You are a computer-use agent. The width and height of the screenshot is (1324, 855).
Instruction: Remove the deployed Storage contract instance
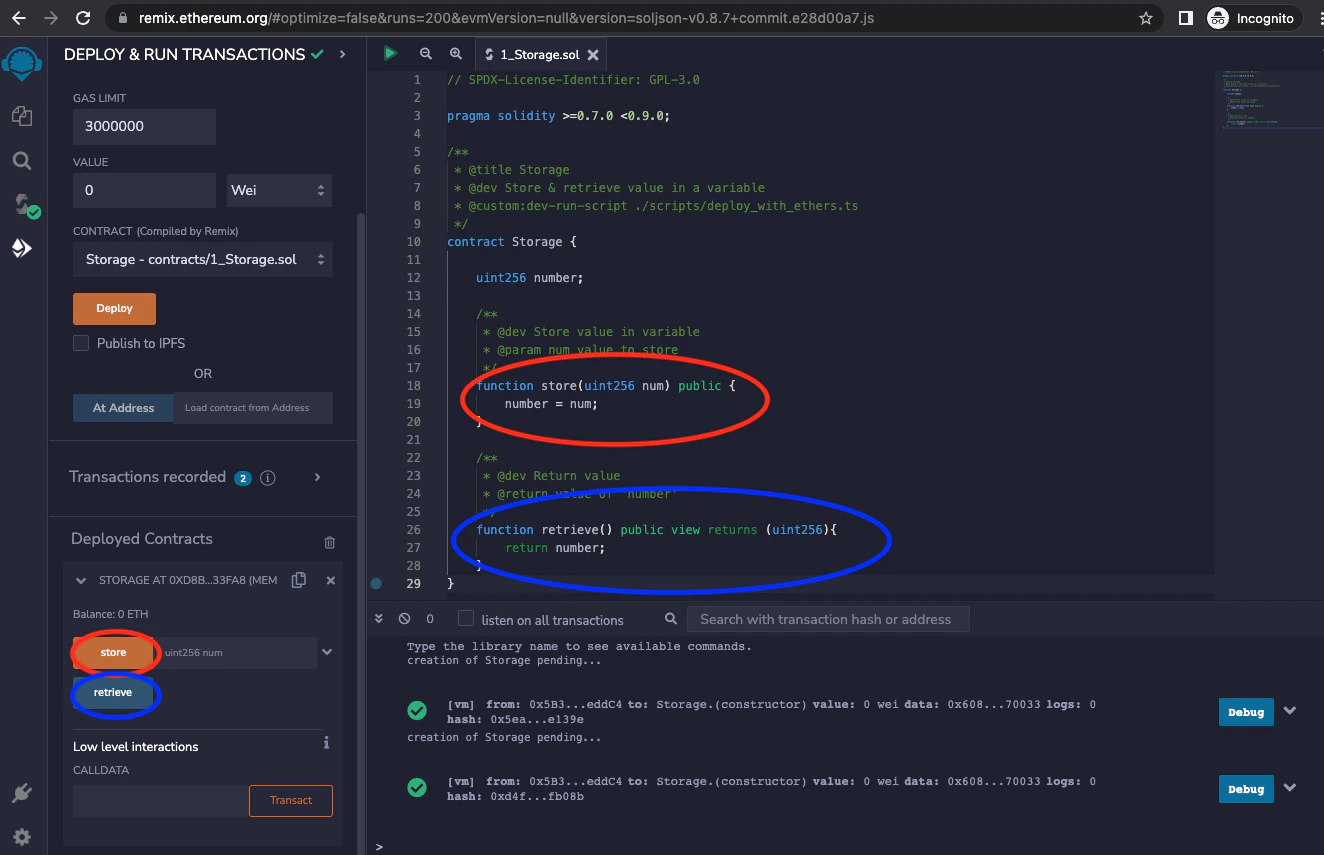click(331, 580)
